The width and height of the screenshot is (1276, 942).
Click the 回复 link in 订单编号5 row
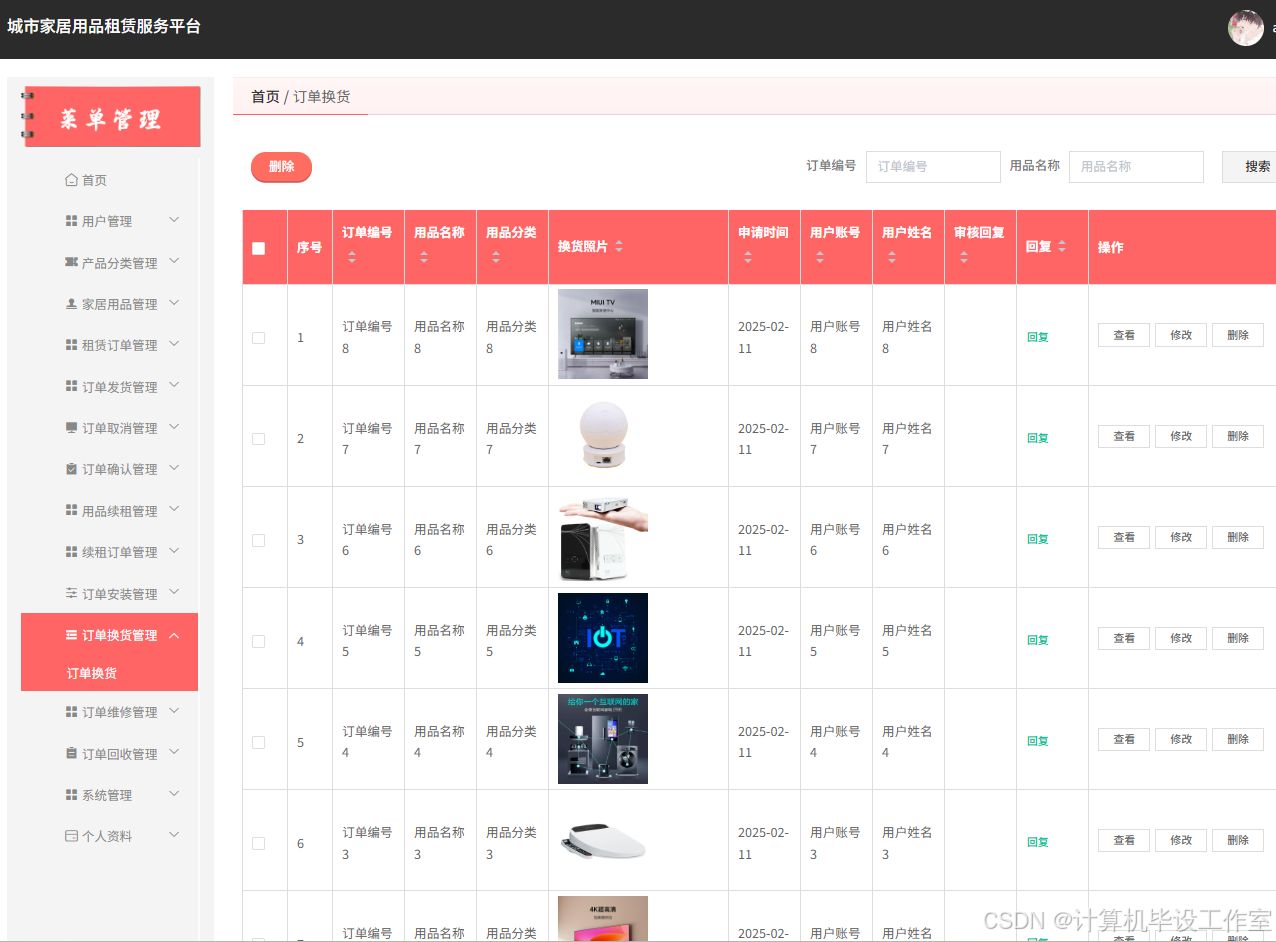pyautogui.click(x=1038, y=640)
